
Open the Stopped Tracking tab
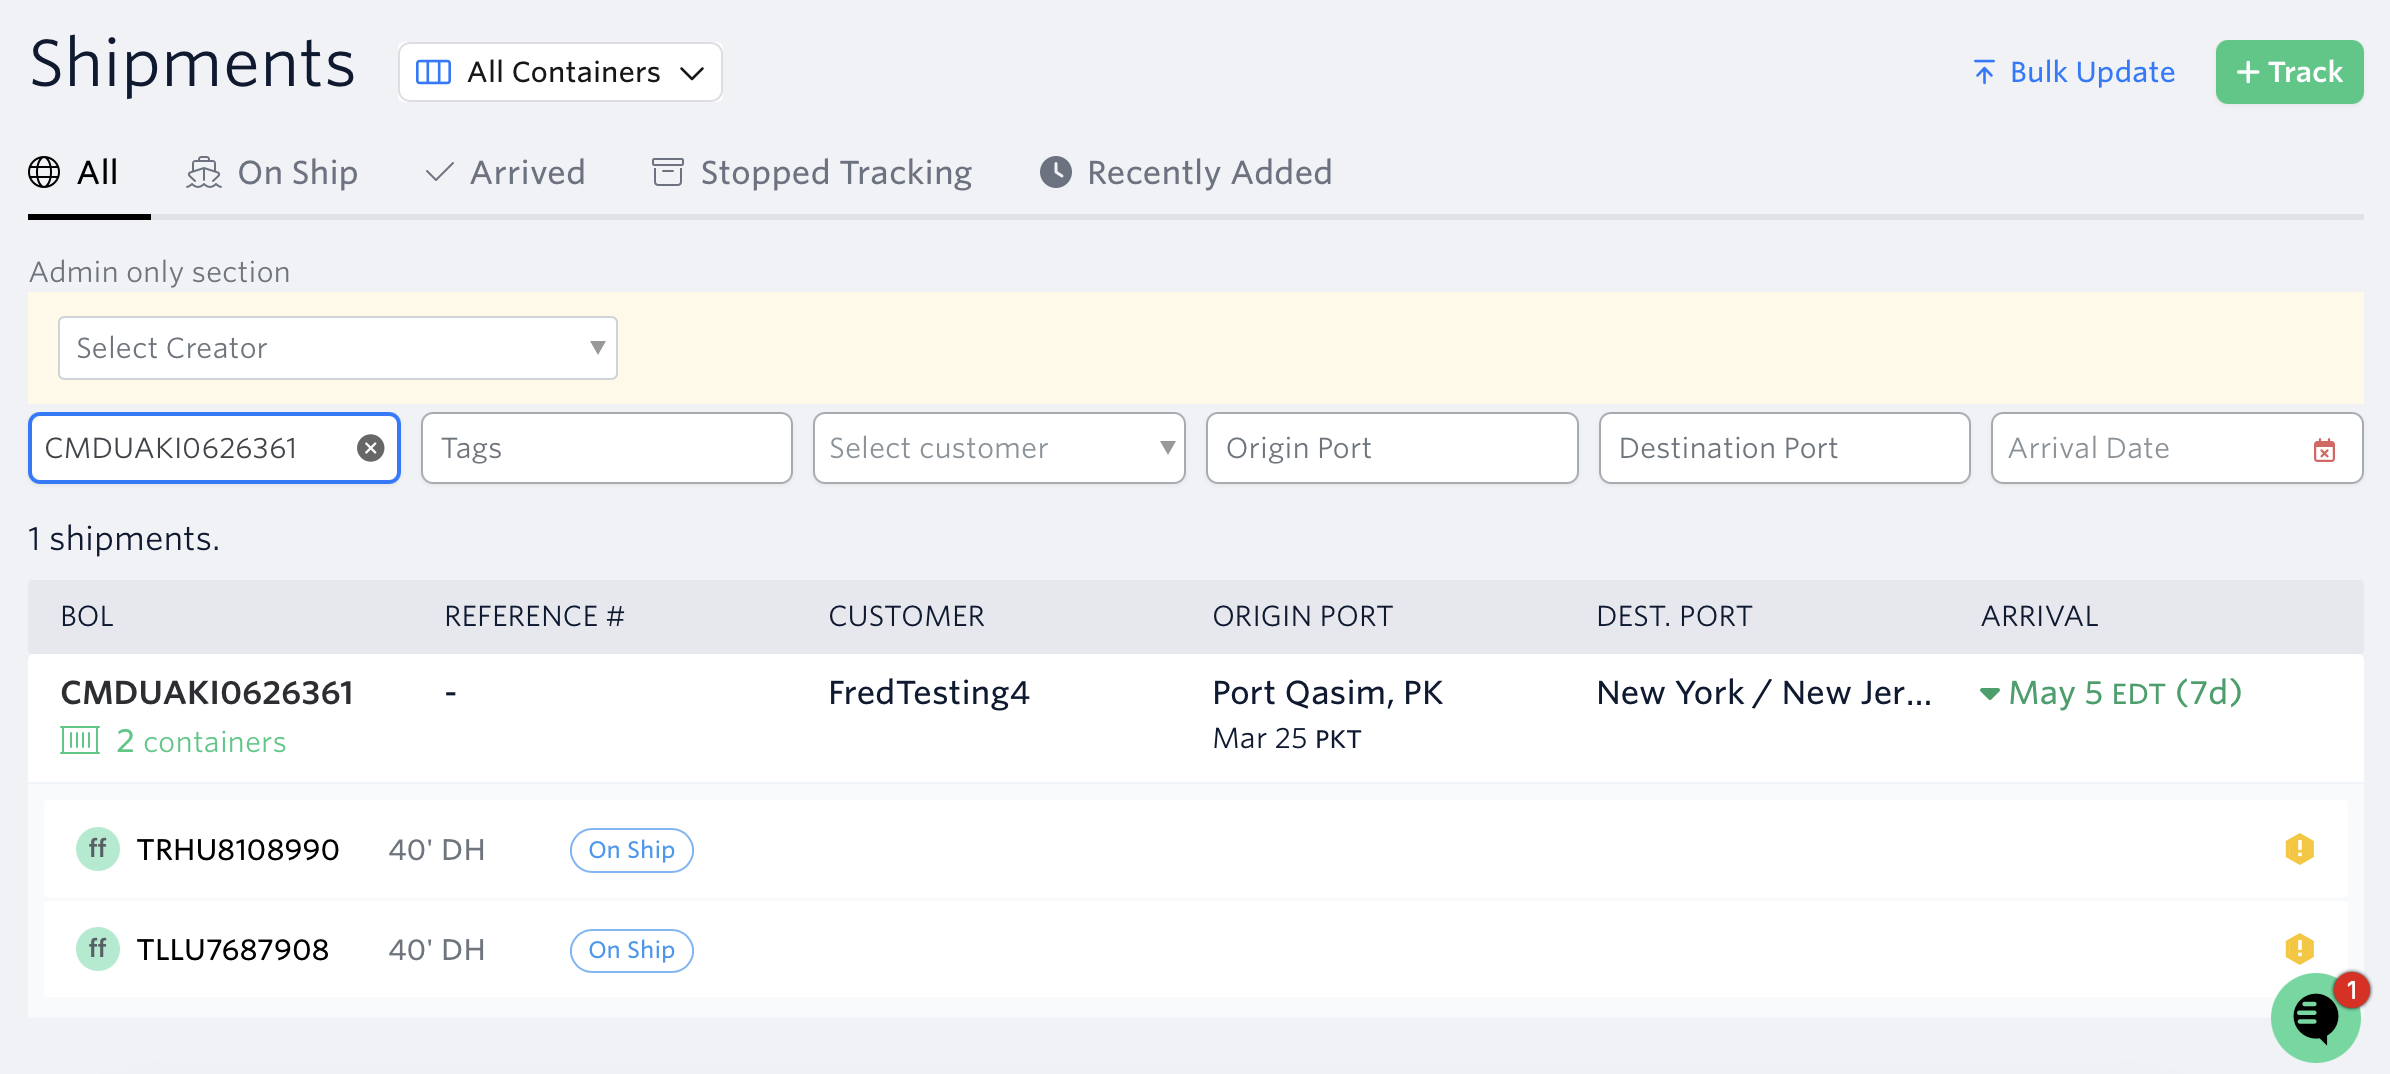[812, 173]
